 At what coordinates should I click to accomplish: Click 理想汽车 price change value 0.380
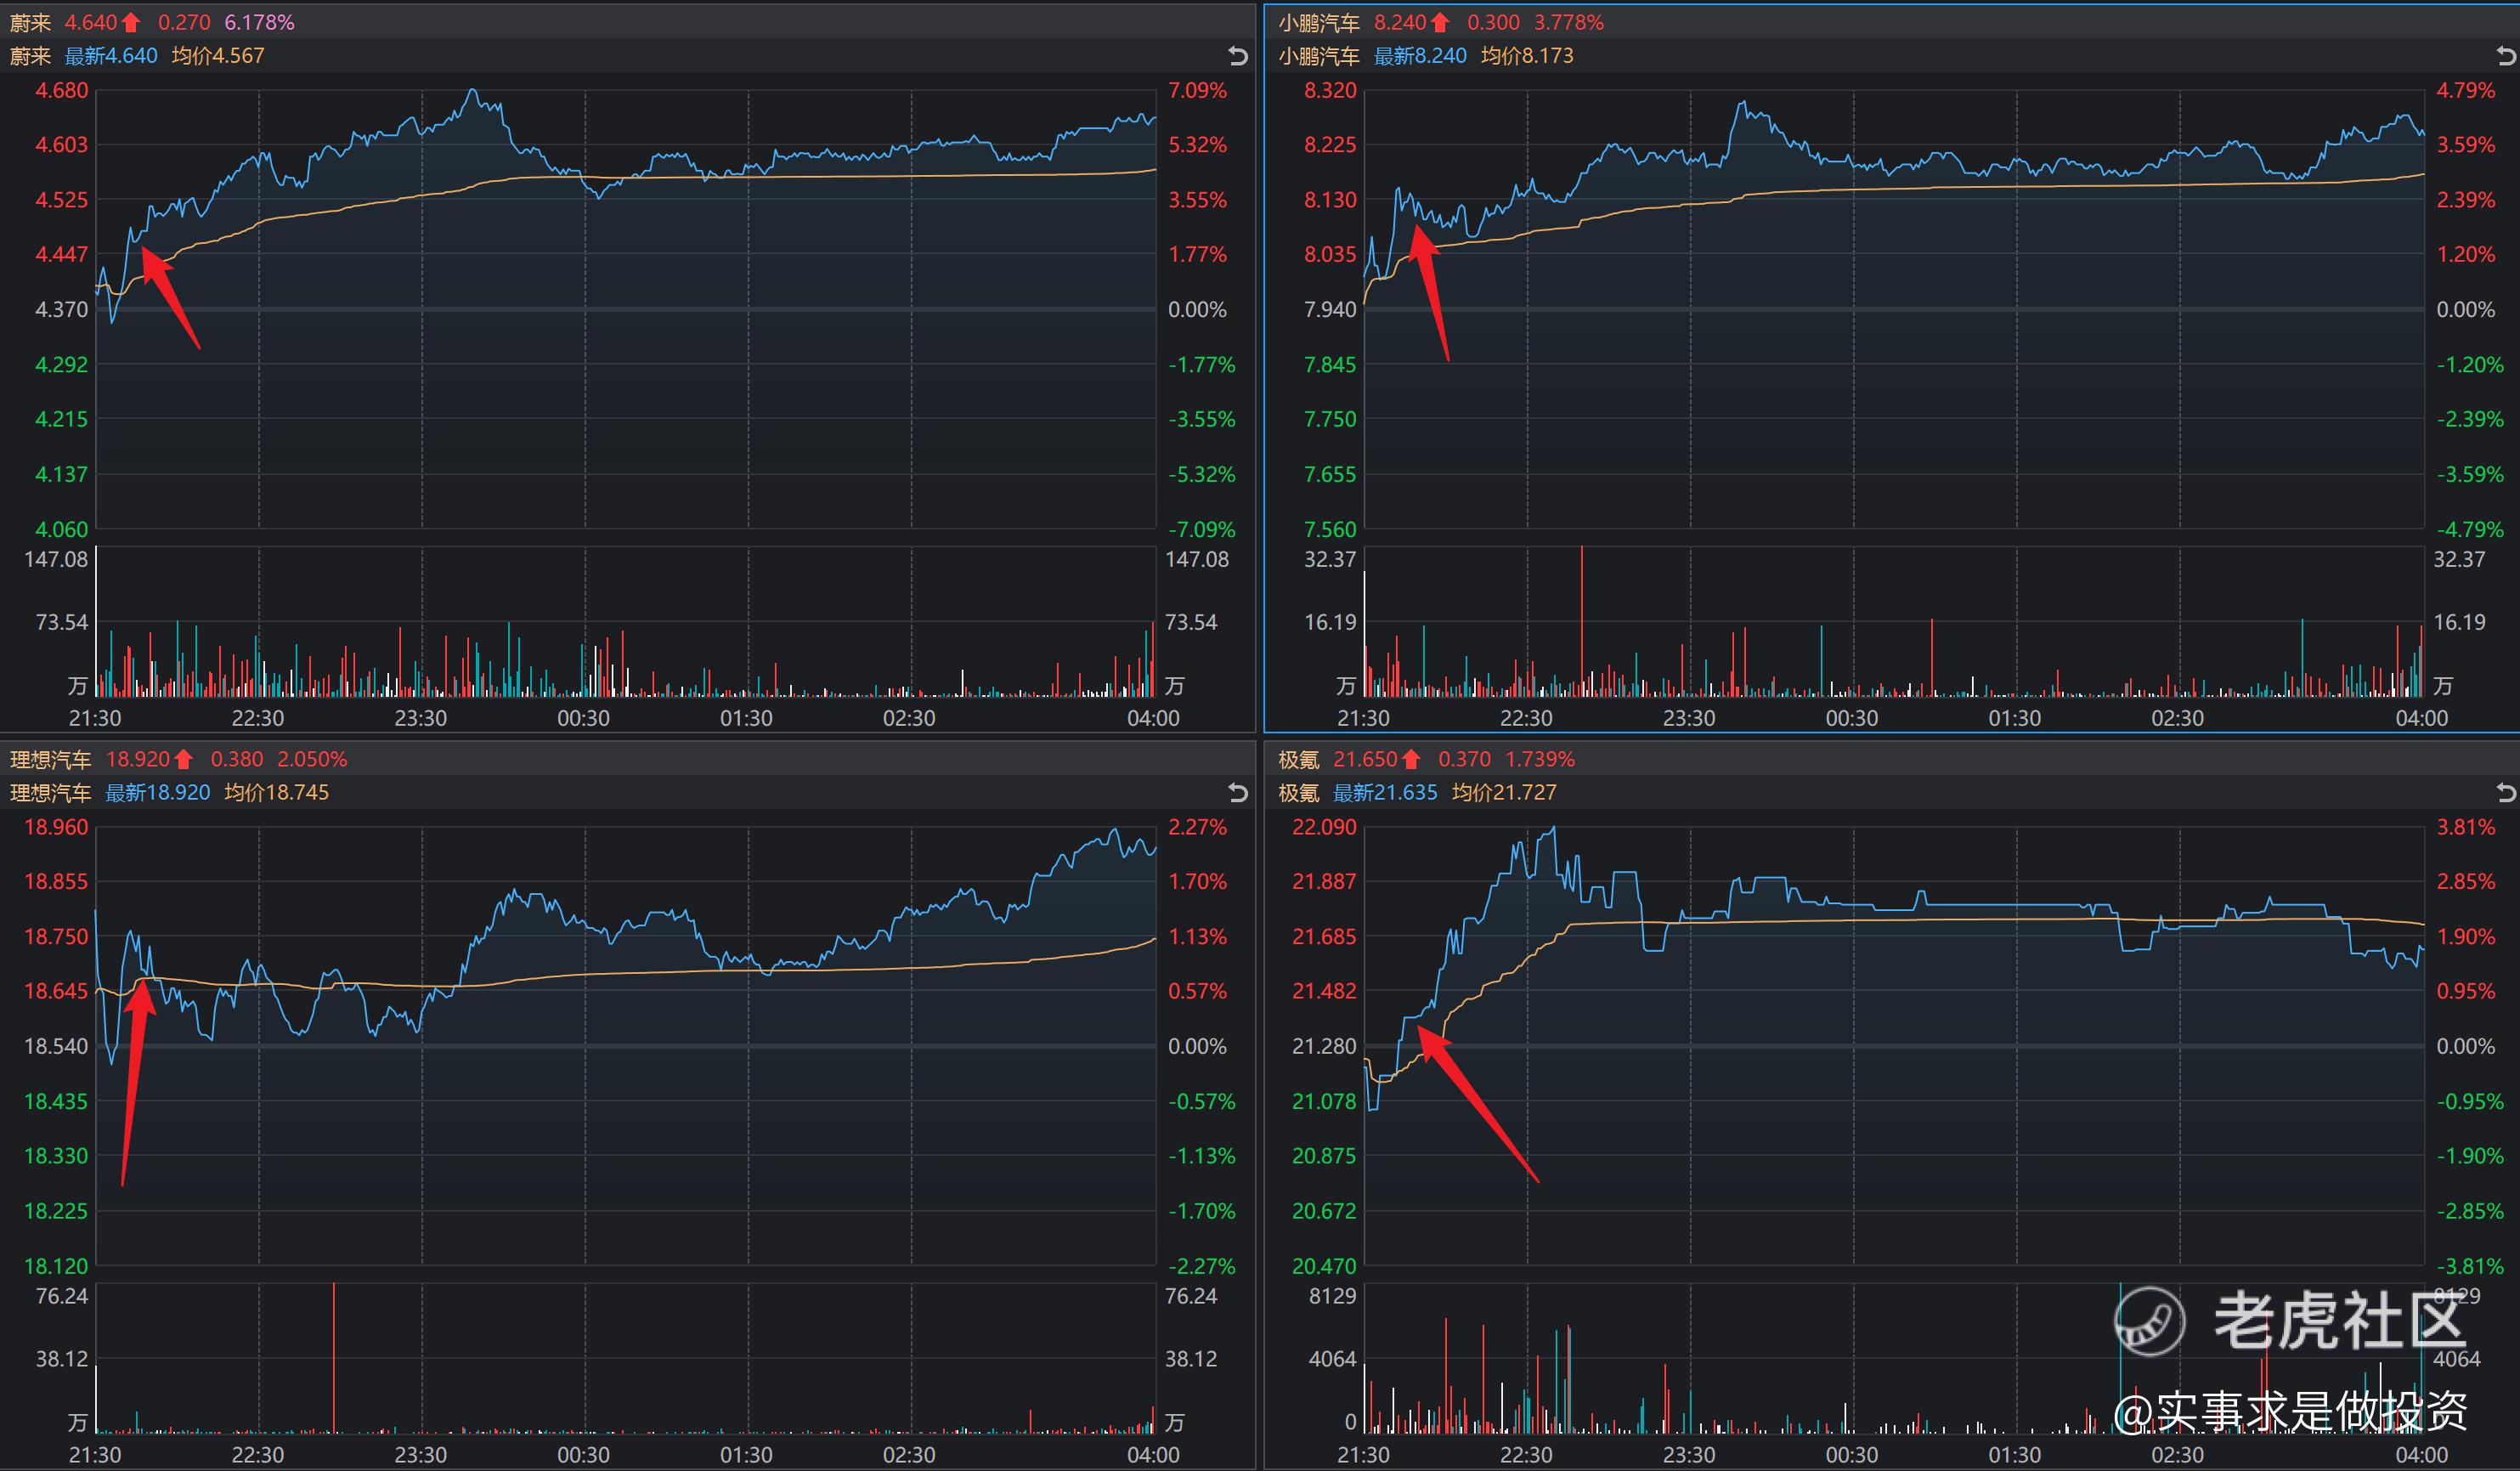(x=237, y=759)
